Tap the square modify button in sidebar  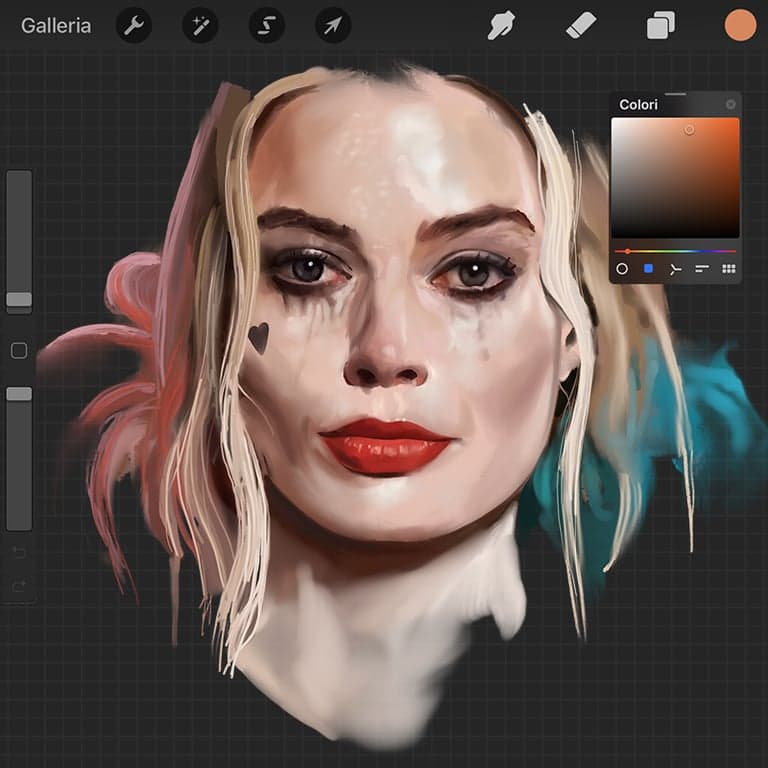tap(19, 351)
